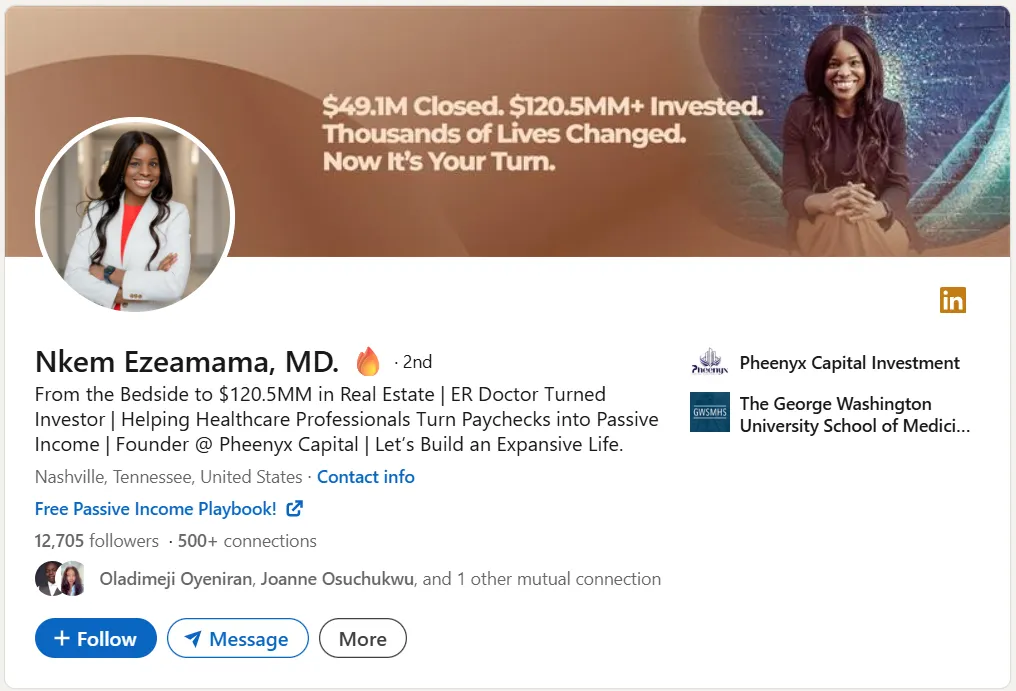1016x691 pixels.
Task: Click the Pheenyx Capital Investment logo
Action: point(710,363)
